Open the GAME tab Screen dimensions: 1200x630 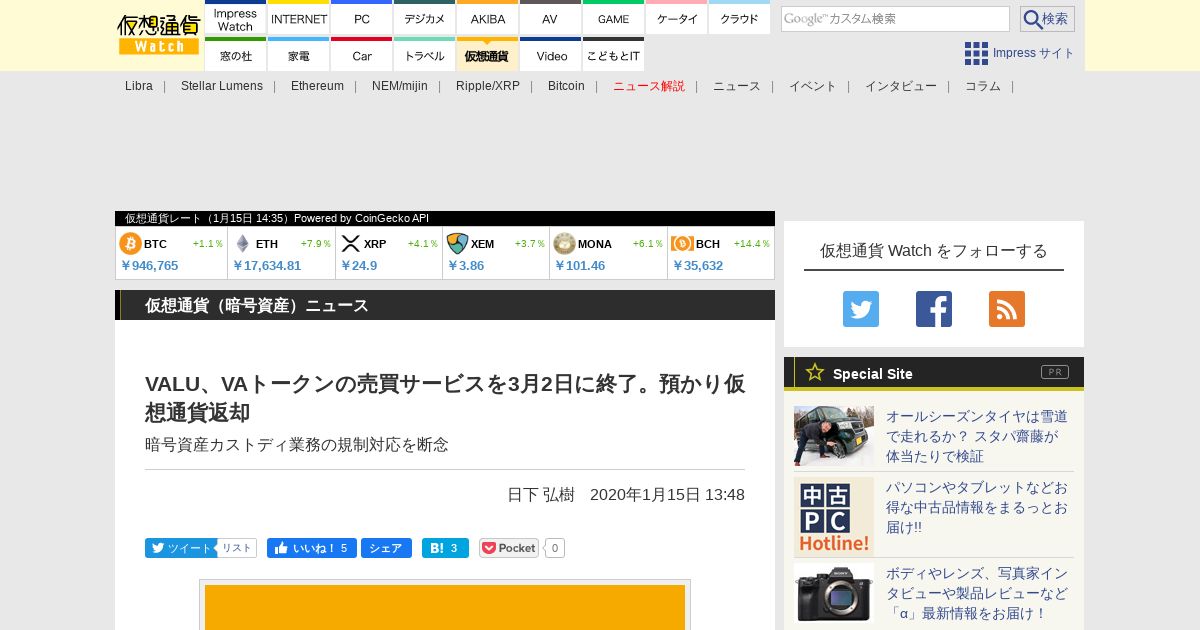[x=613, y=18]
